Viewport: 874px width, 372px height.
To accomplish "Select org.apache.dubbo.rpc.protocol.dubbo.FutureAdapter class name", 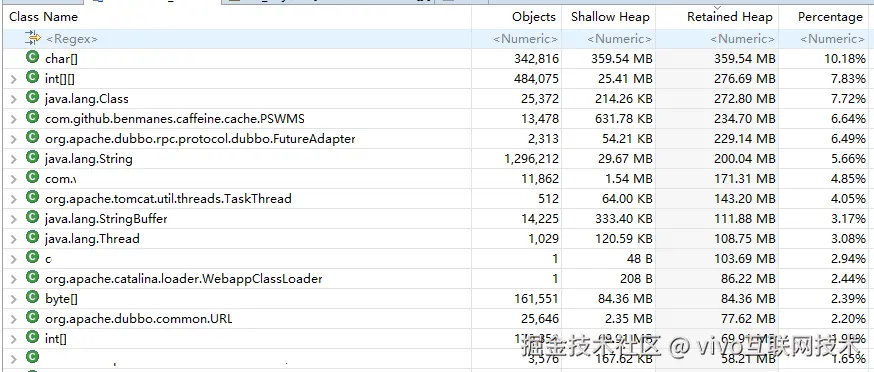I will 200,138.
